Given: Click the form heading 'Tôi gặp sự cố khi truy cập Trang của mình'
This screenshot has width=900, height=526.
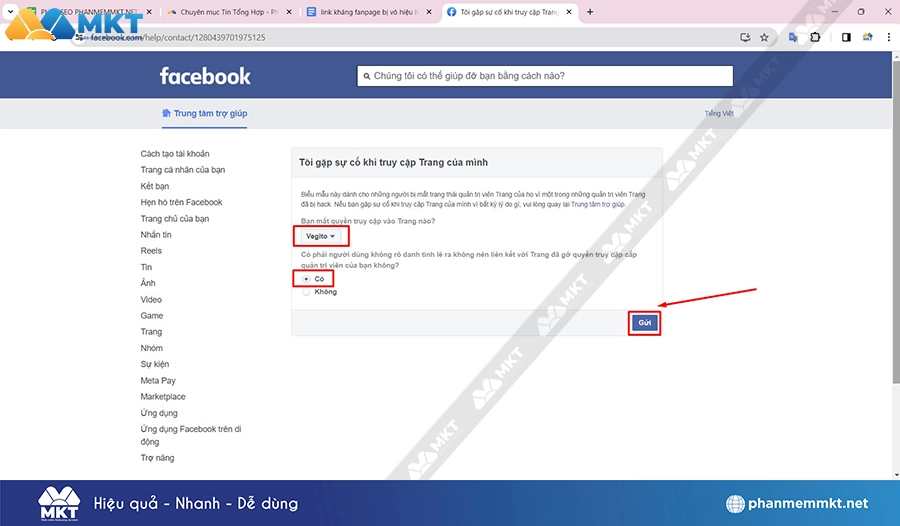Looking at the screenshot, I should coord(393,163).
